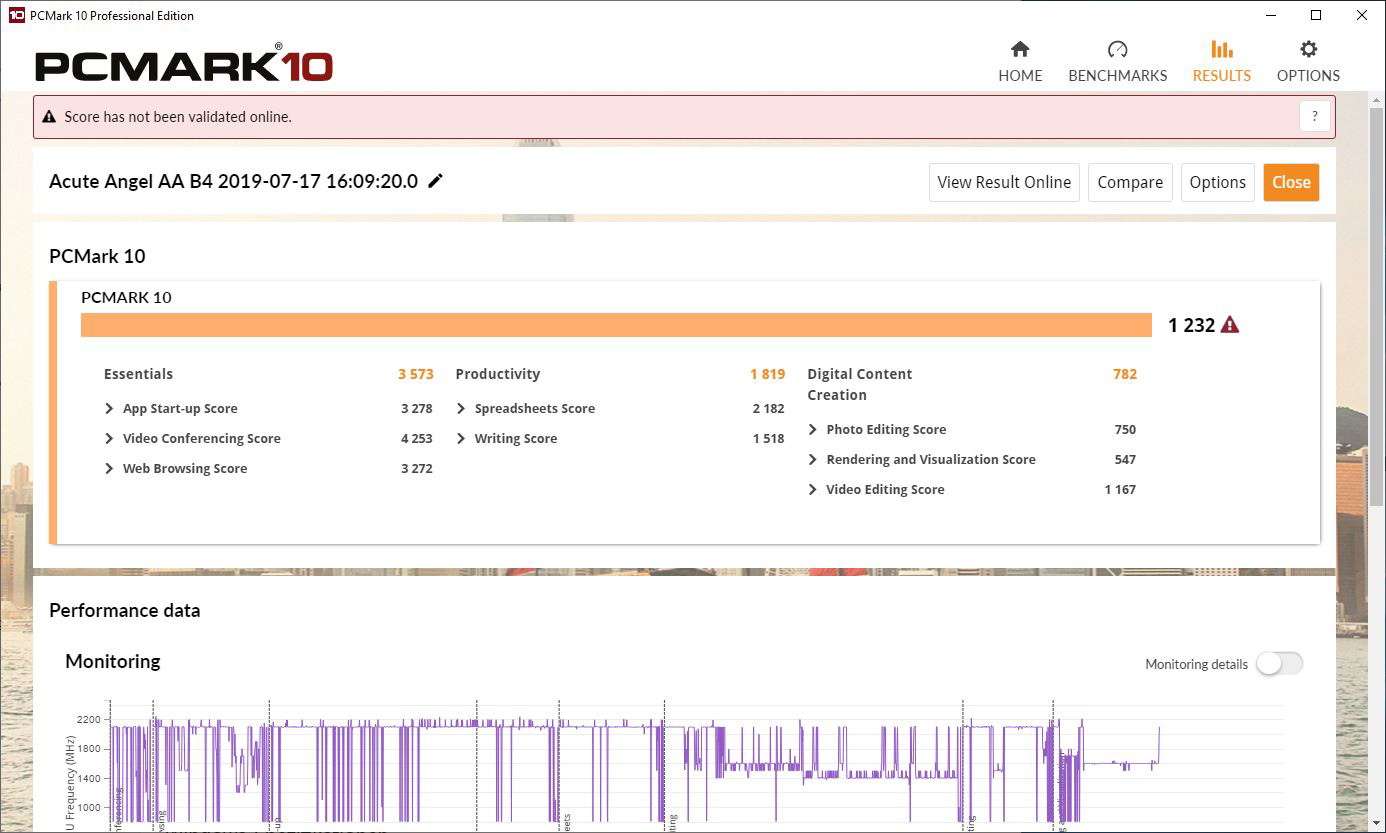Screen dimensions: 1386x833
Task: Click Digital Content Creation score 782
Action: [1124, 374]
